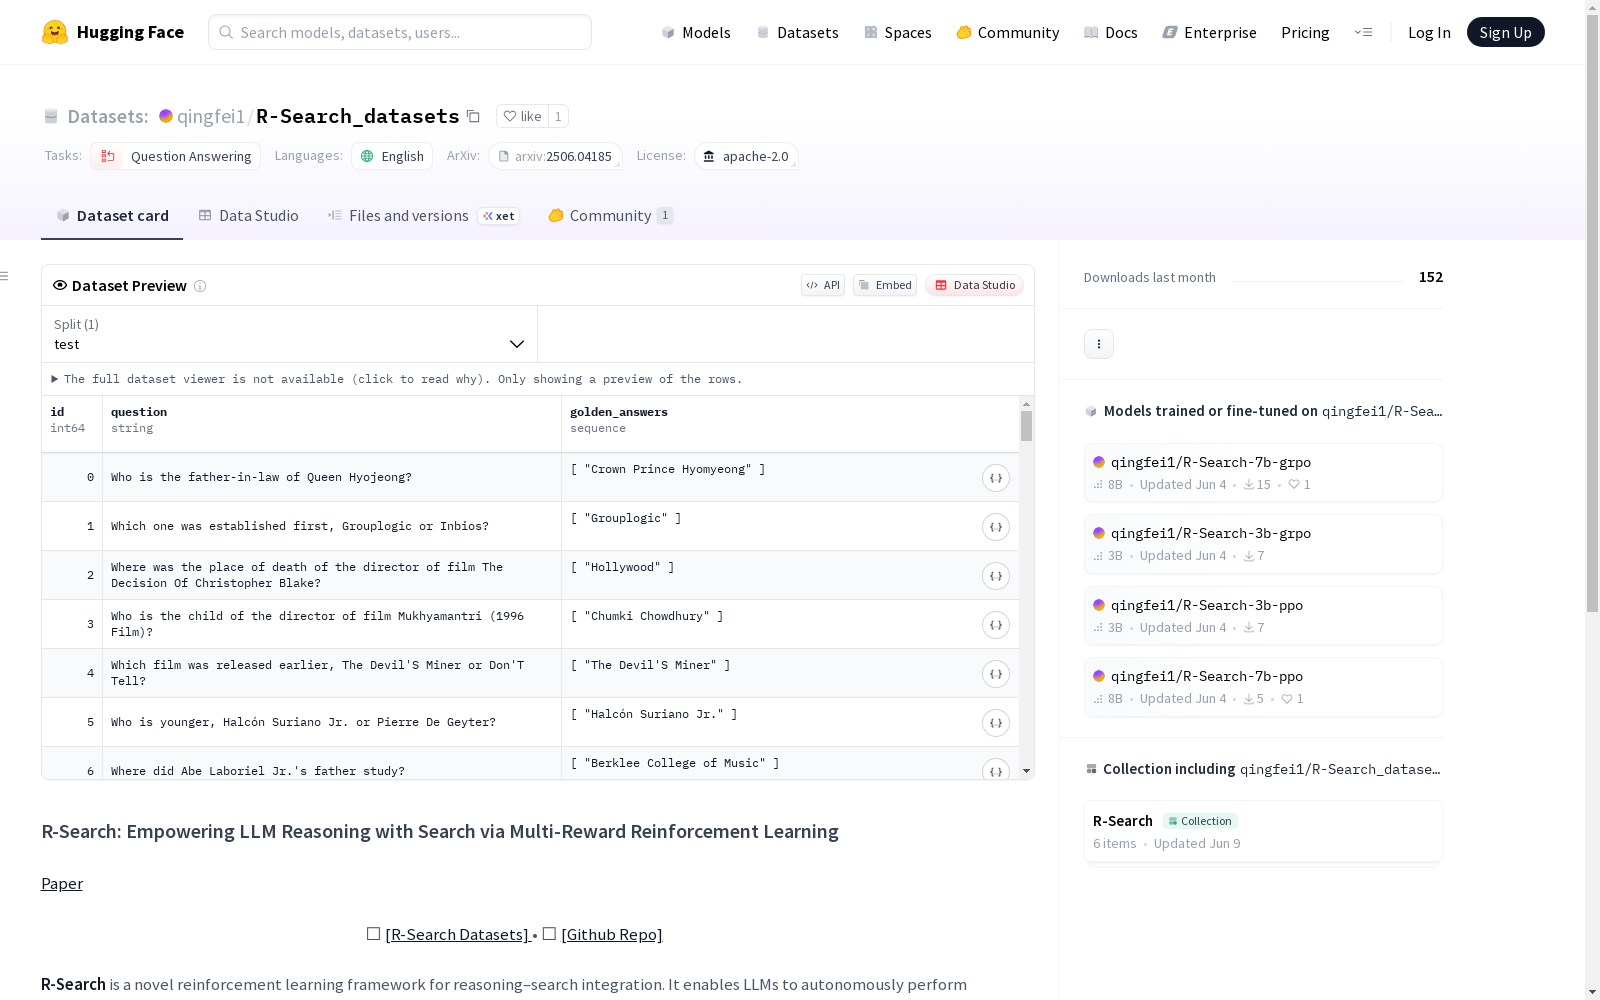Open the Pricing page

(1305, 32)
